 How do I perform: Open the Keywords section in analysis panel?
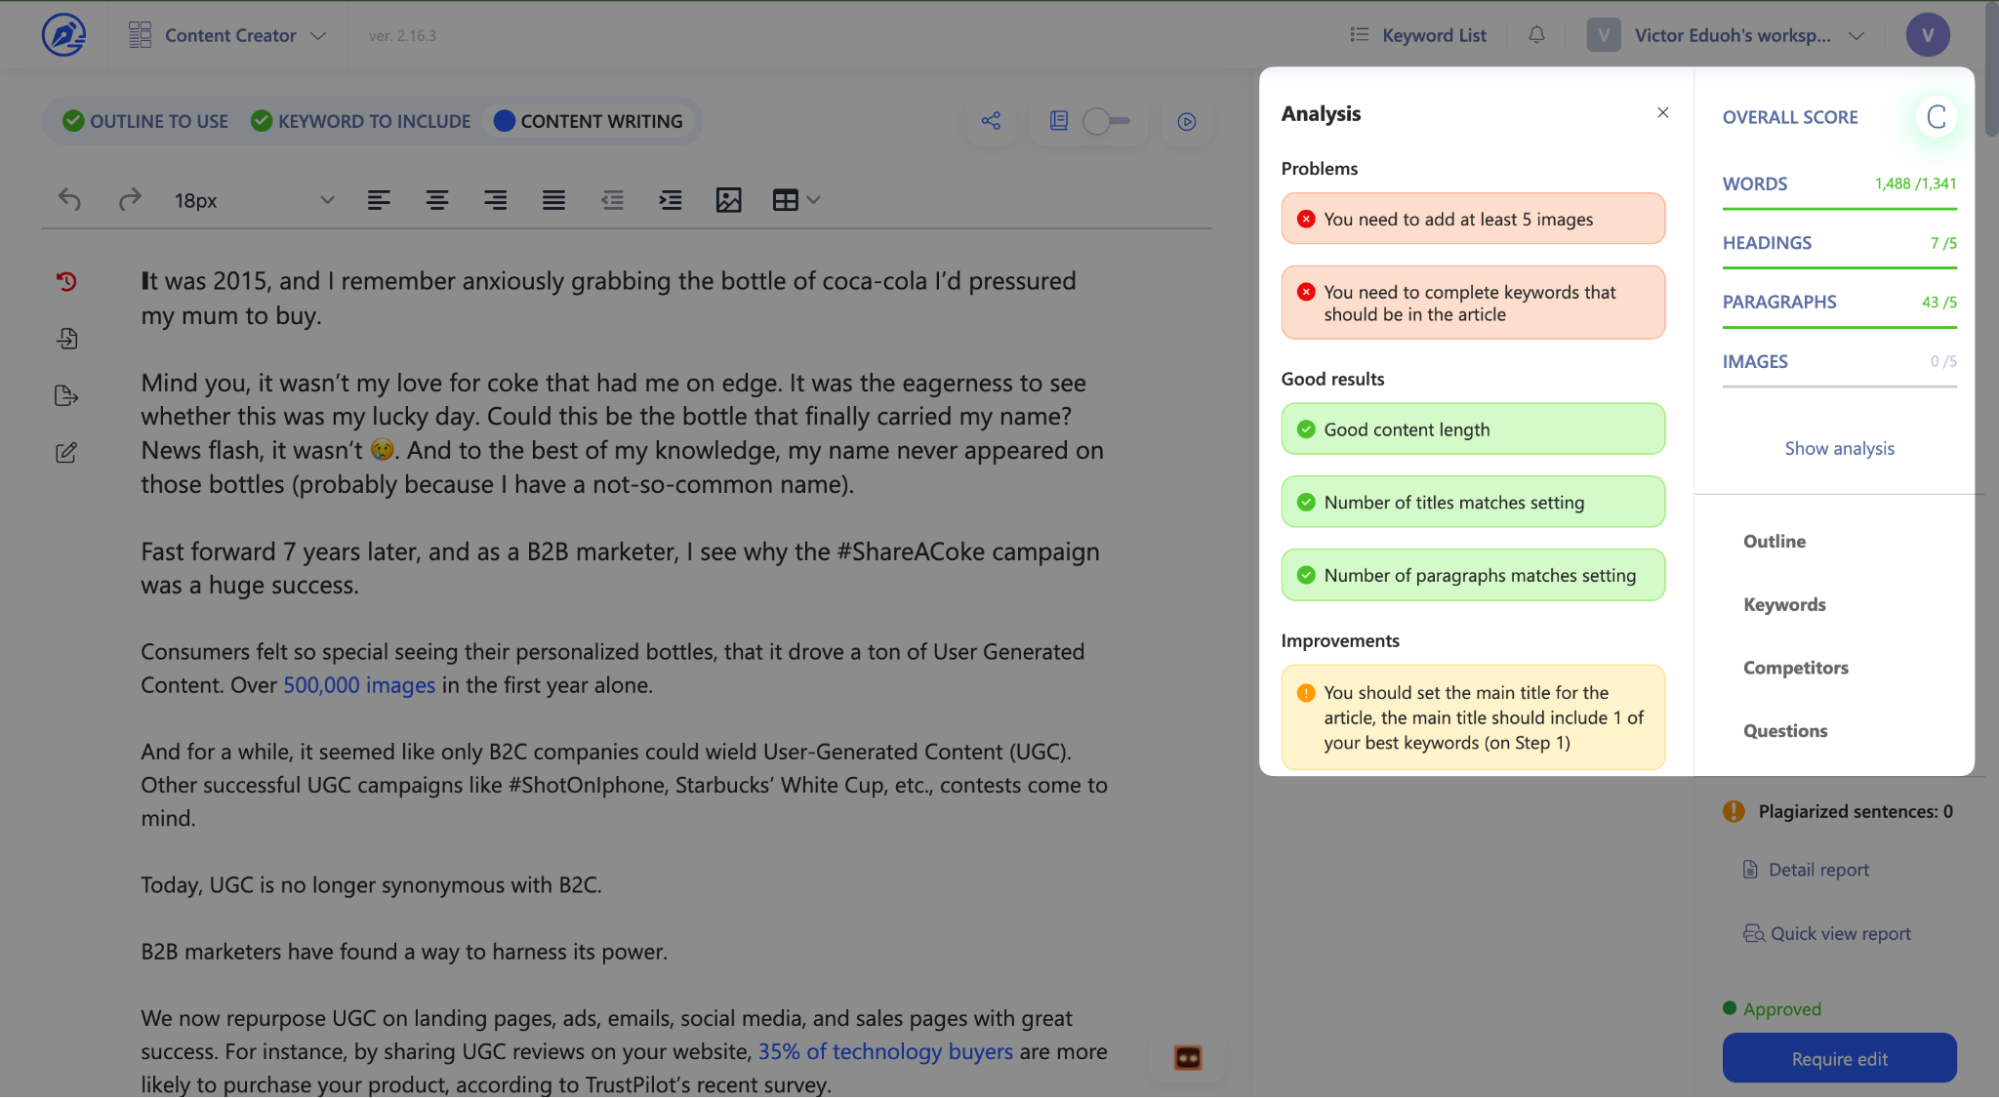[1784, 604]
